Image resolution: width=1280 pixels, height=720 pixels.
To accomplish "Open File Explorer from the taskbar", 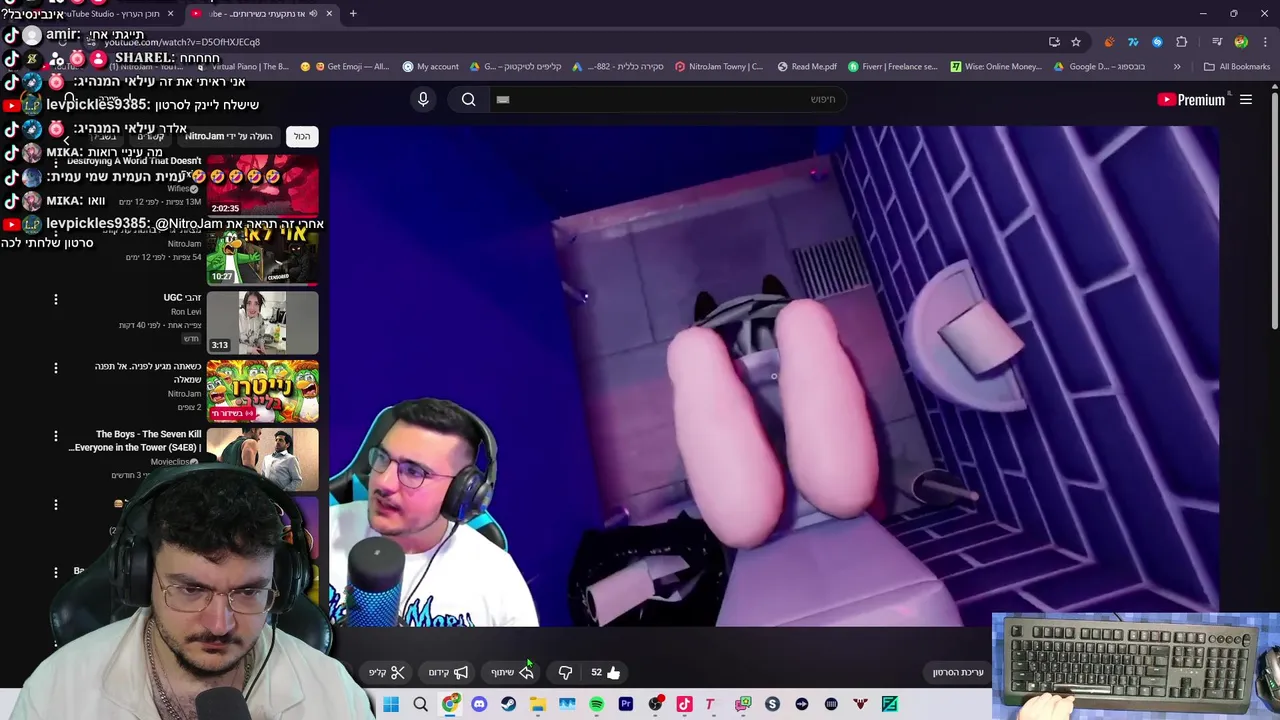I will click(538, 704).
